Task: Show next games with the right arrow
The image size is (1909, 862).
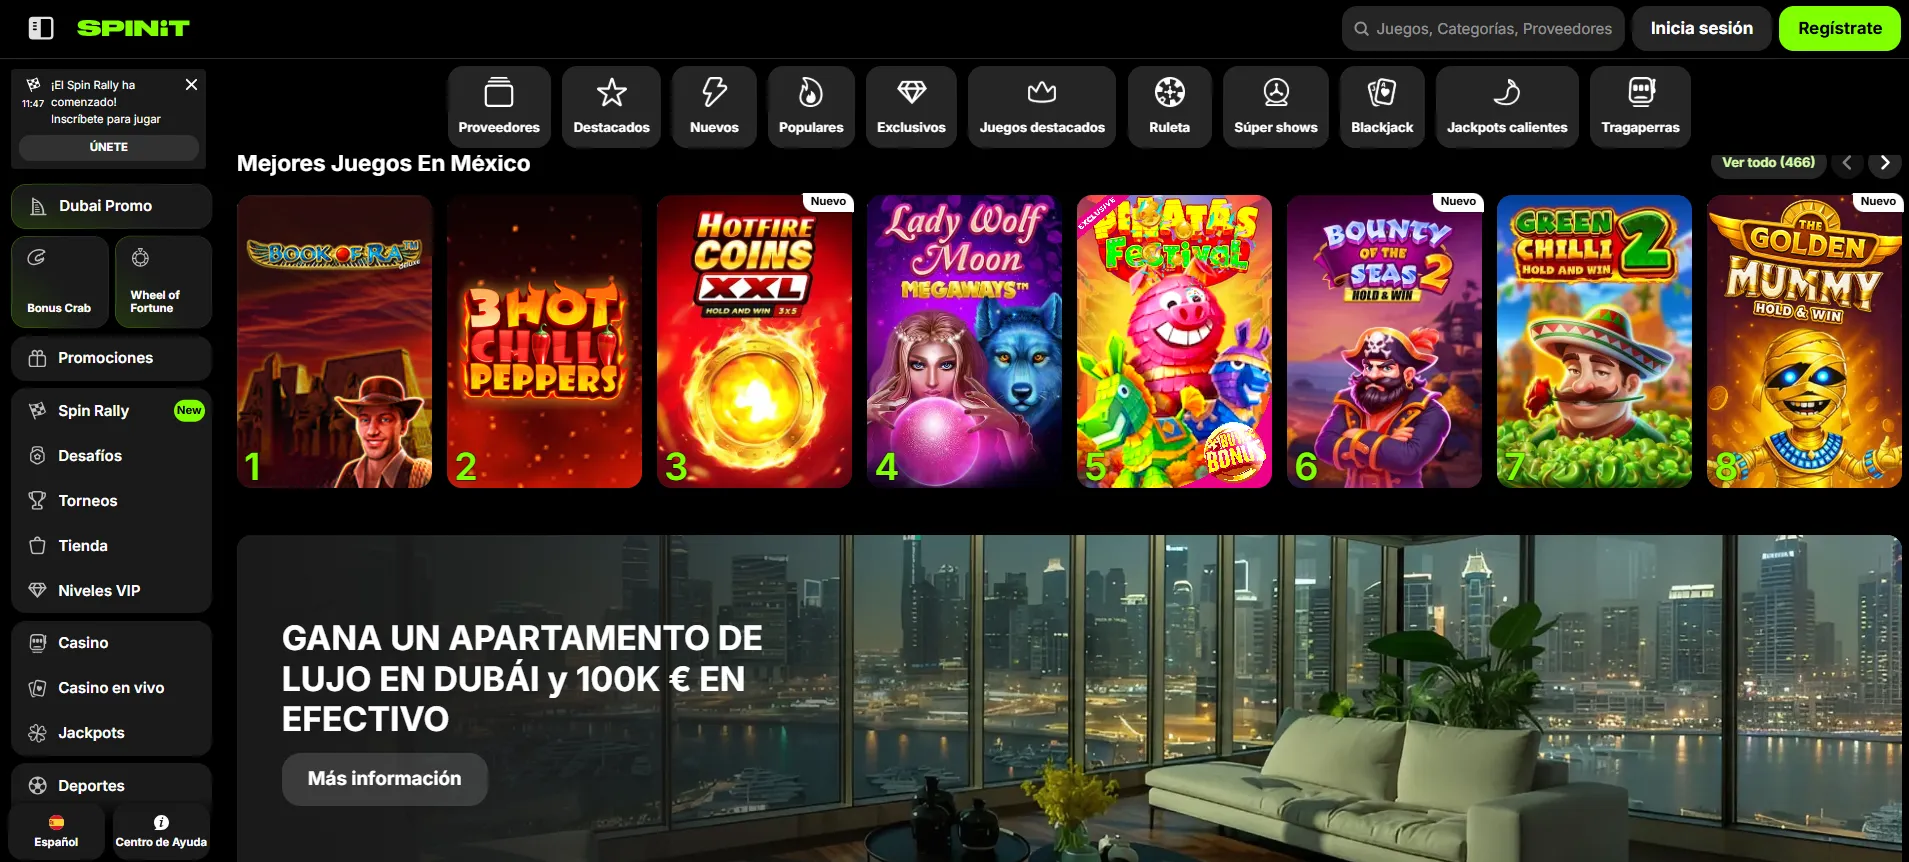Action: point(1885,163)
